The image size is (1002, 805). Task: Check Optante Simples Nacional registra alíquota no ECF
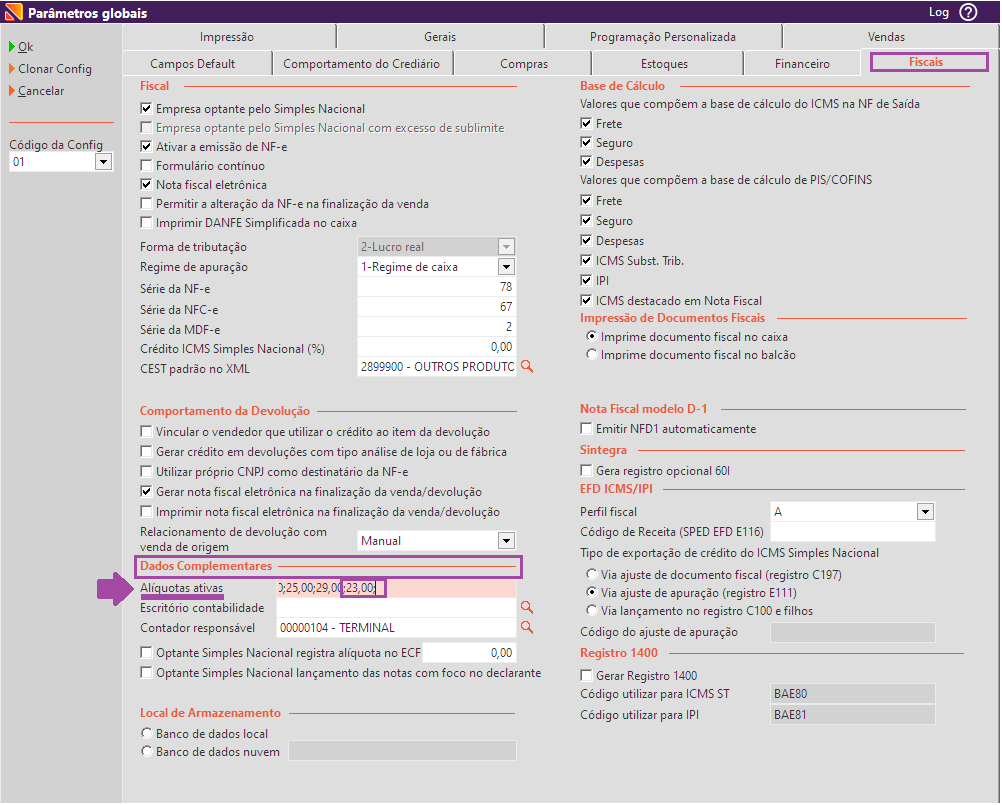pyautogui.click(x=146, y=652)
